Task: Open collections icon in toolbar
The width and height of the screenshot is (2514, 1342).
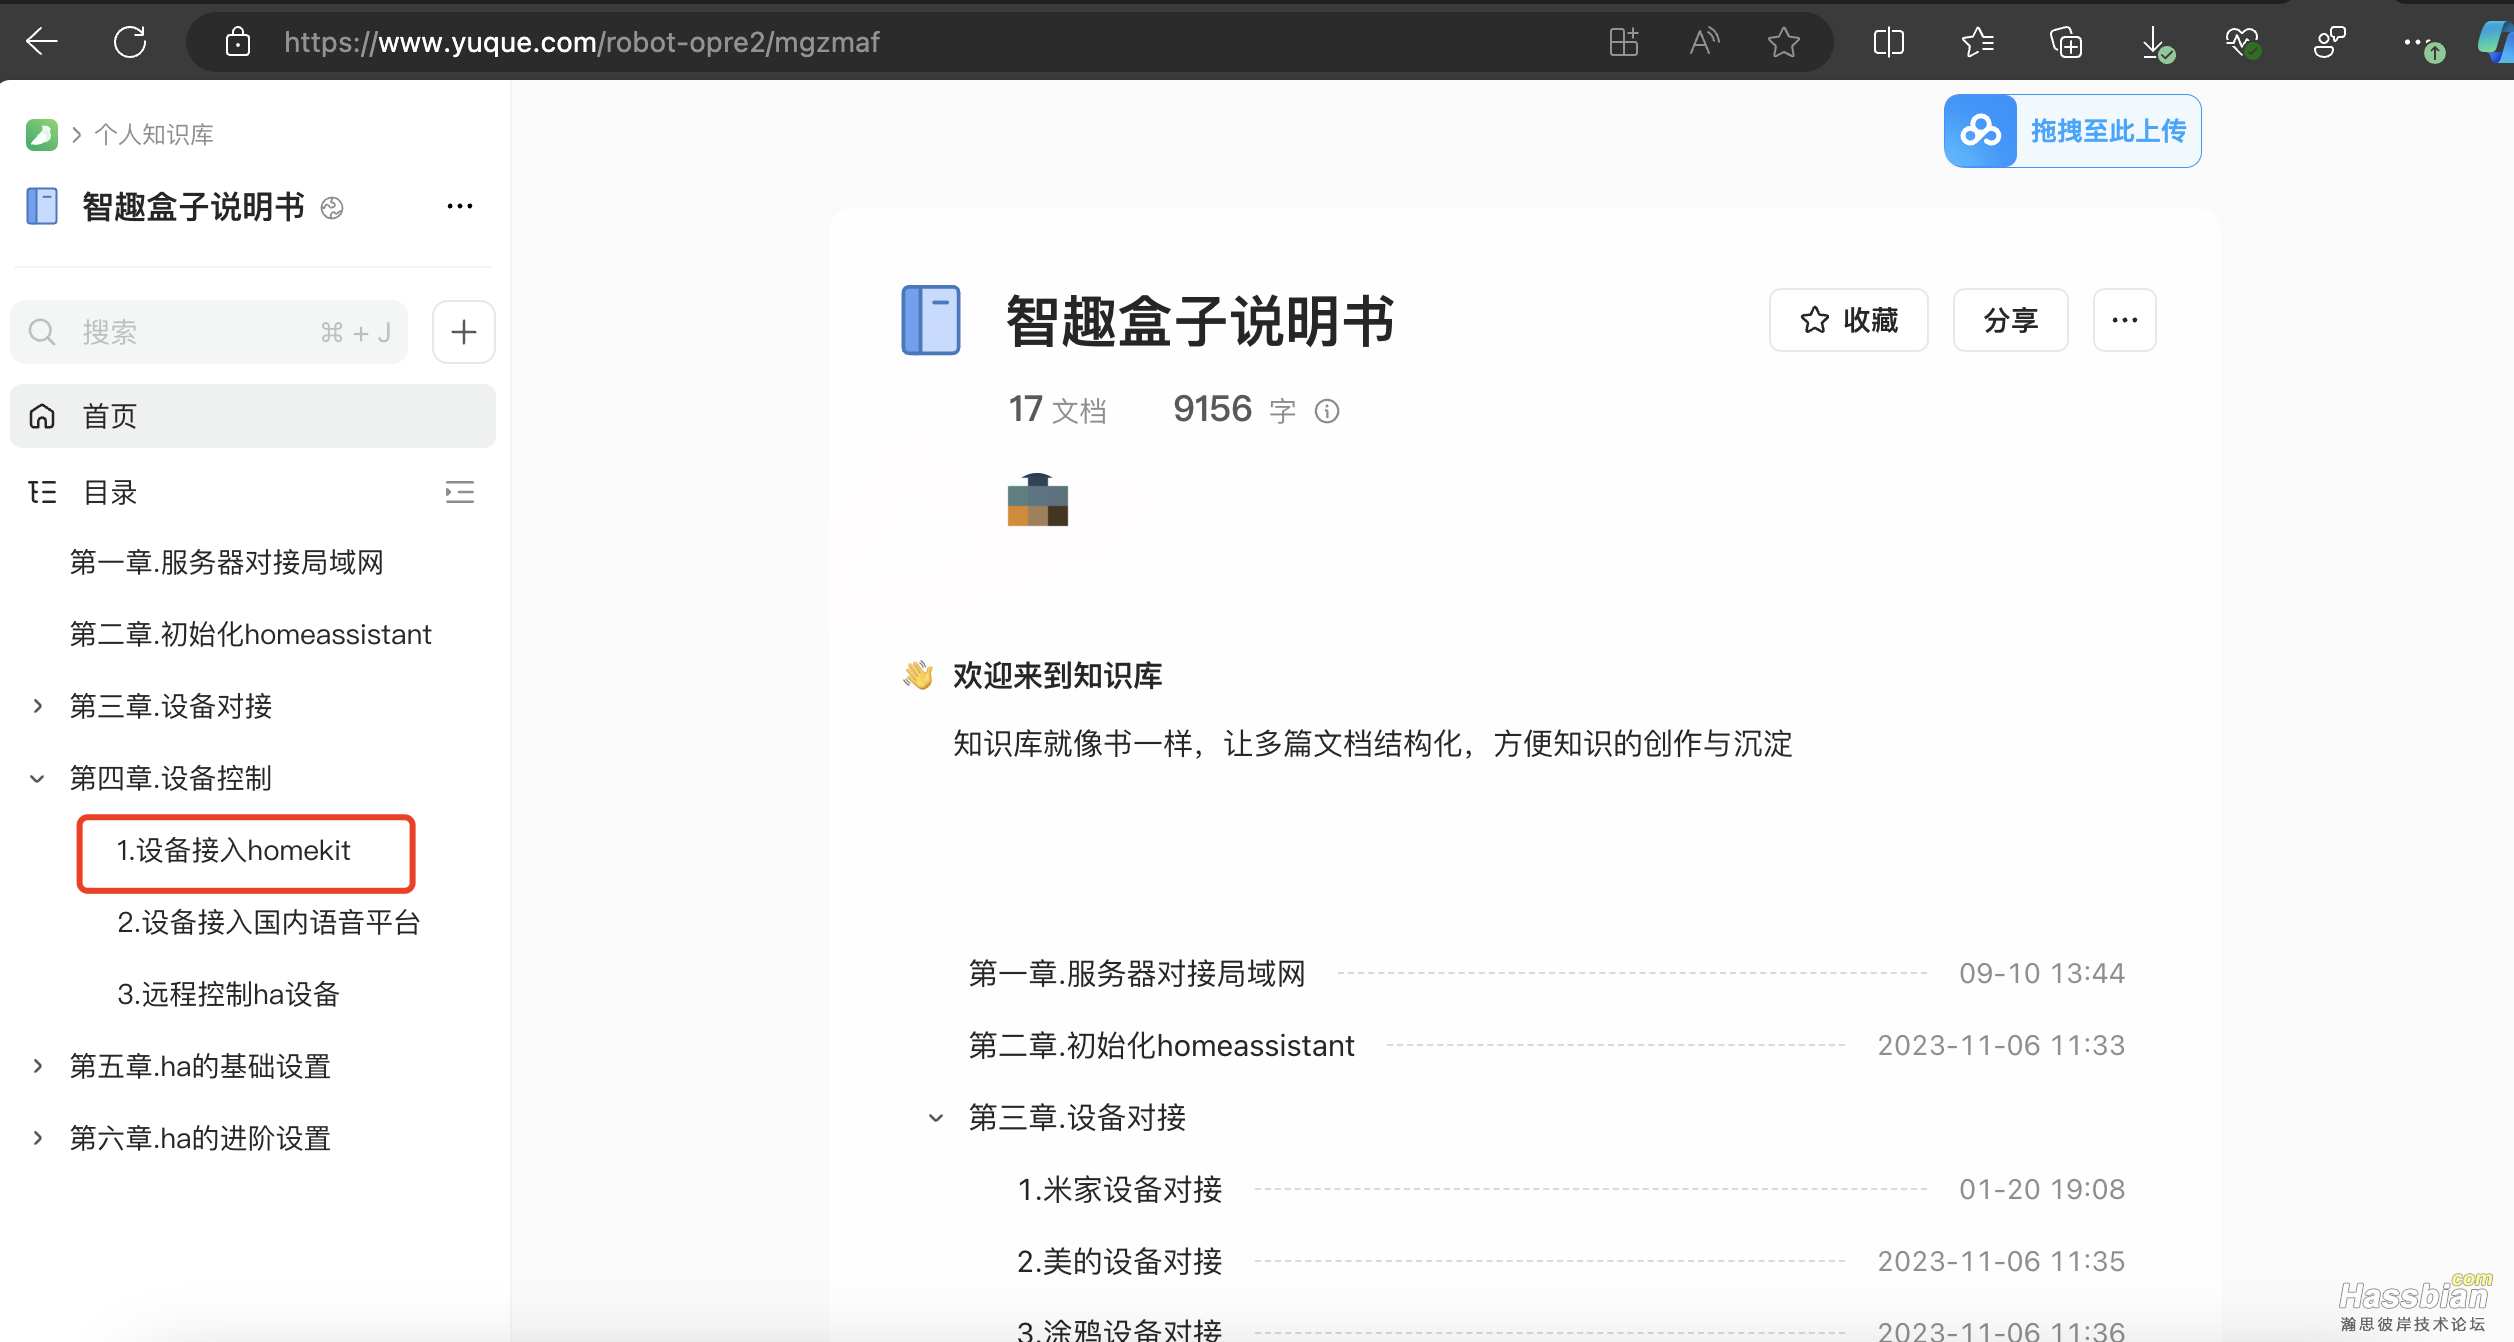Action: tap(2066, 42)
